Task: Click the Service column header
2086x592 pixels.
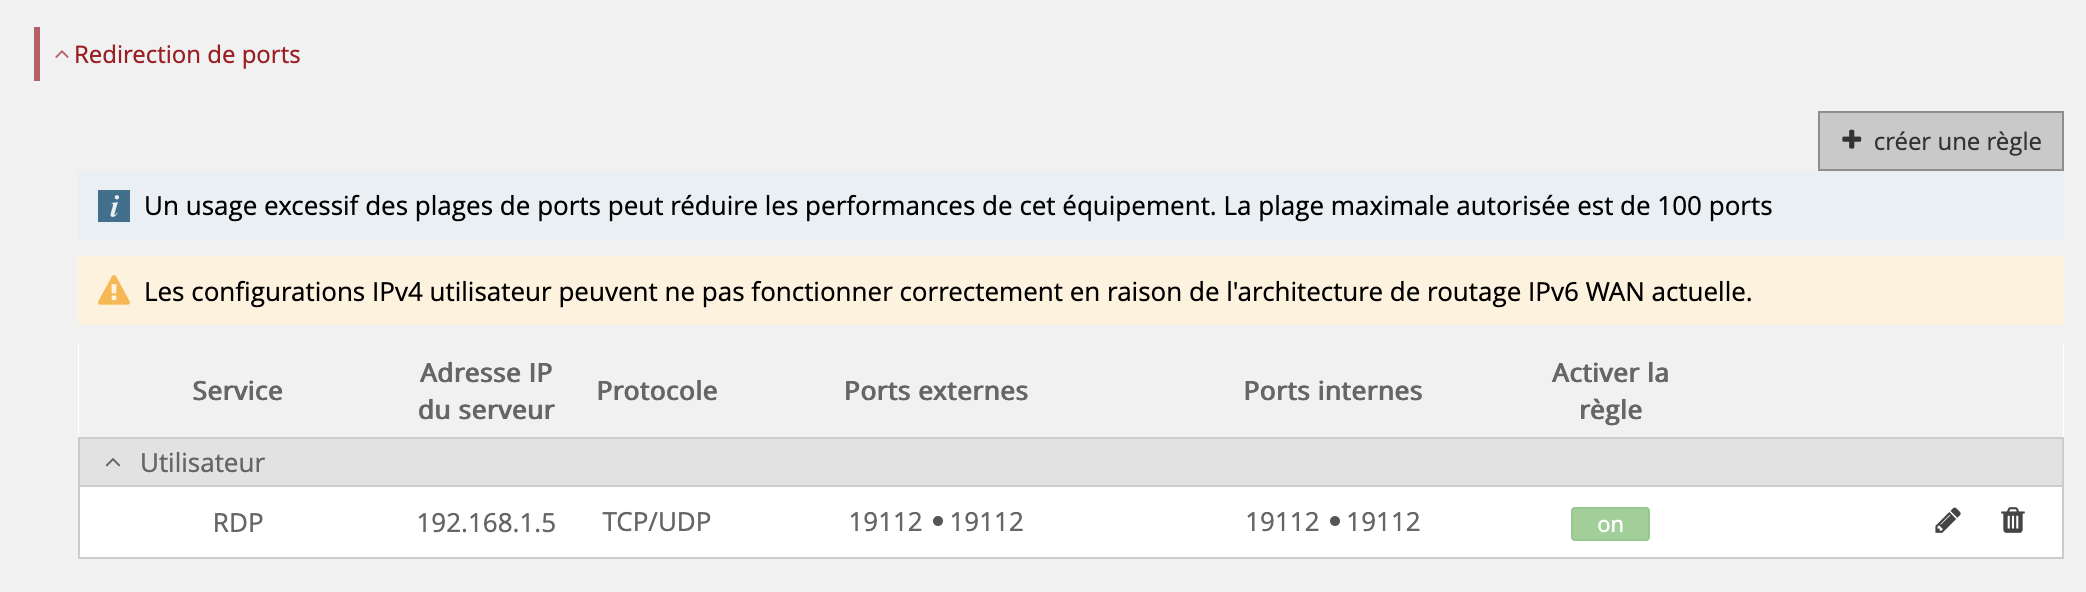Action: (x=237, y=391)
